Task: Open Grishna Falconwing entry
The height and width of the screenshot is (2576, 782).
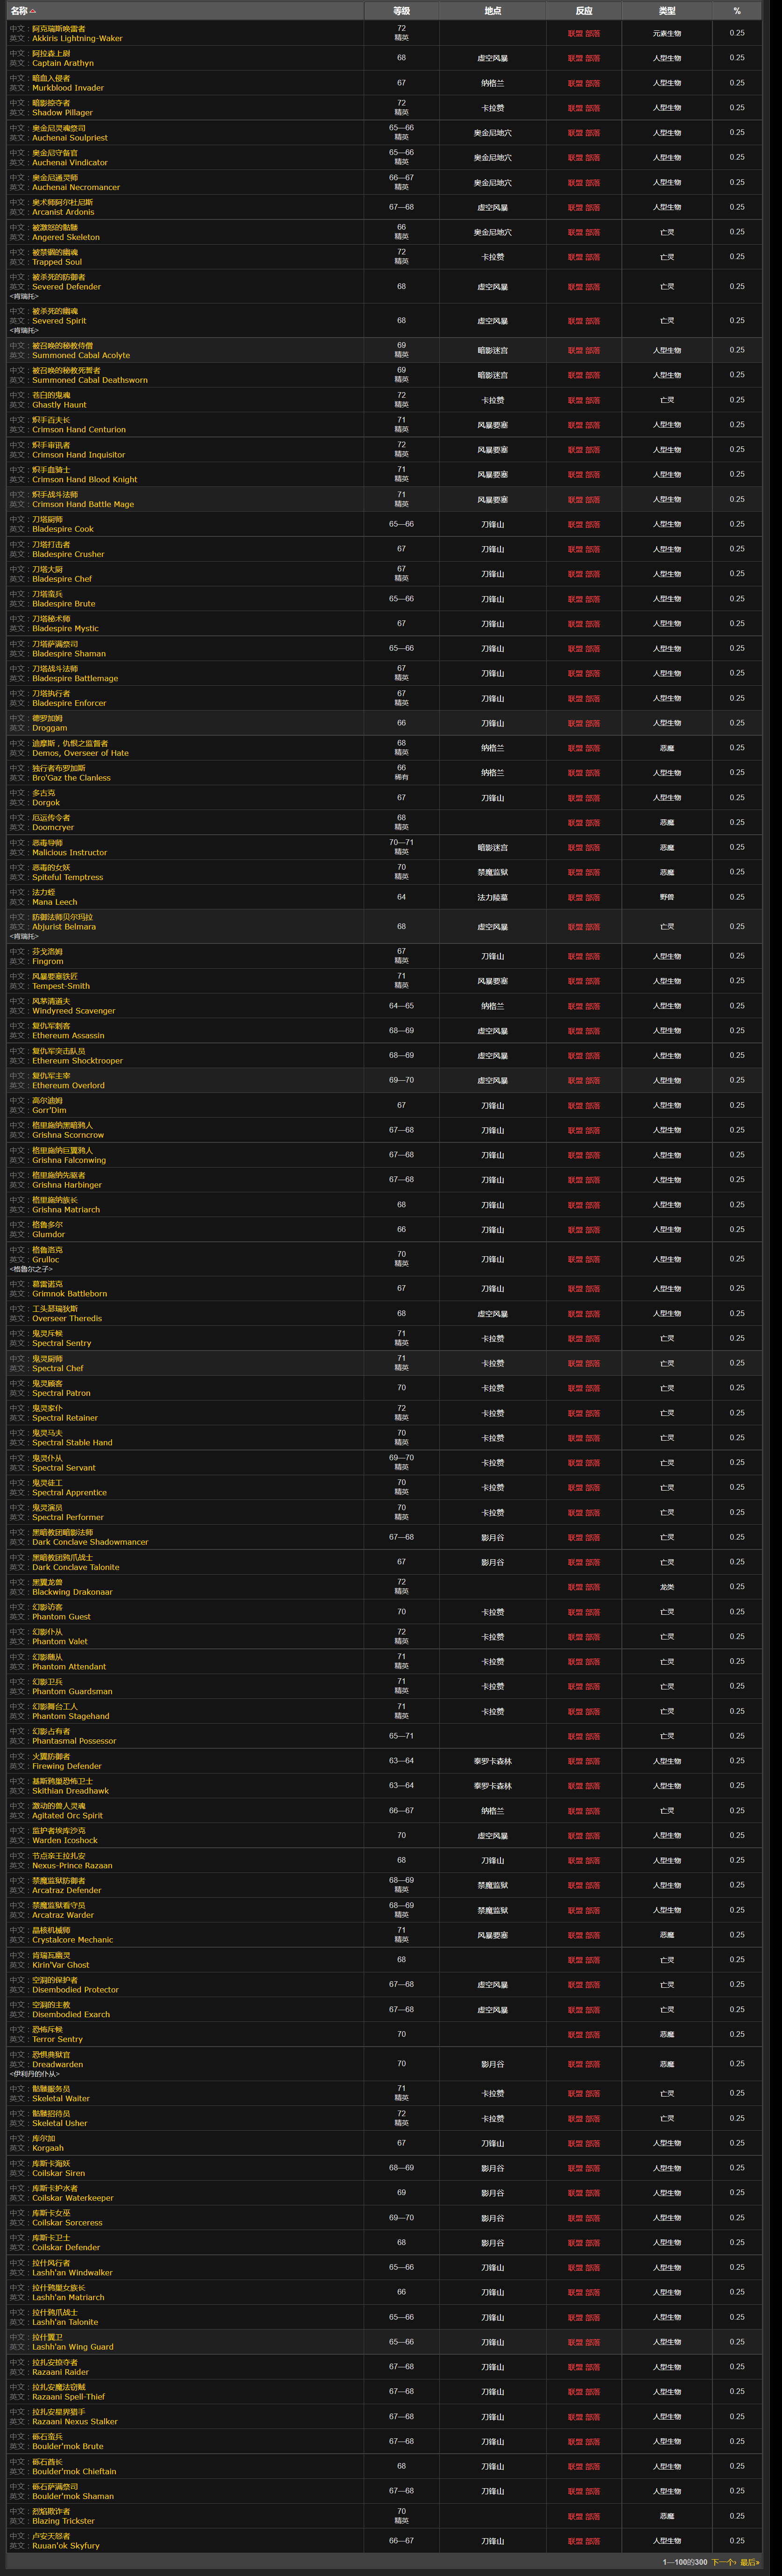Action: point(69,1160)
